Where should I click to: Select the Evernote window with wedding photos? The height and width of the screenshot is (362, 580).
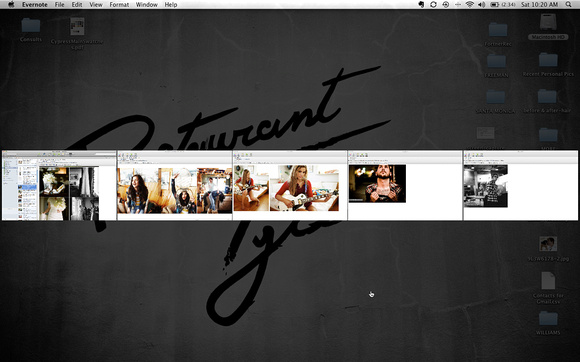coord(59,185)
